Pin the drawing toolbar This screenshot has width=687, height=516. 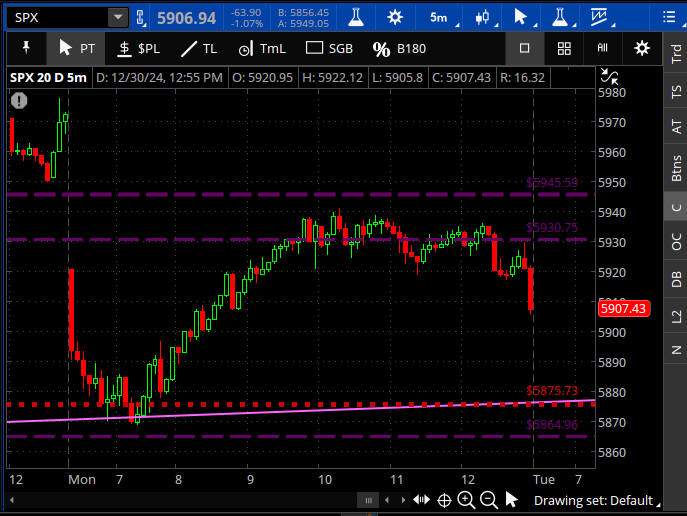24,48
